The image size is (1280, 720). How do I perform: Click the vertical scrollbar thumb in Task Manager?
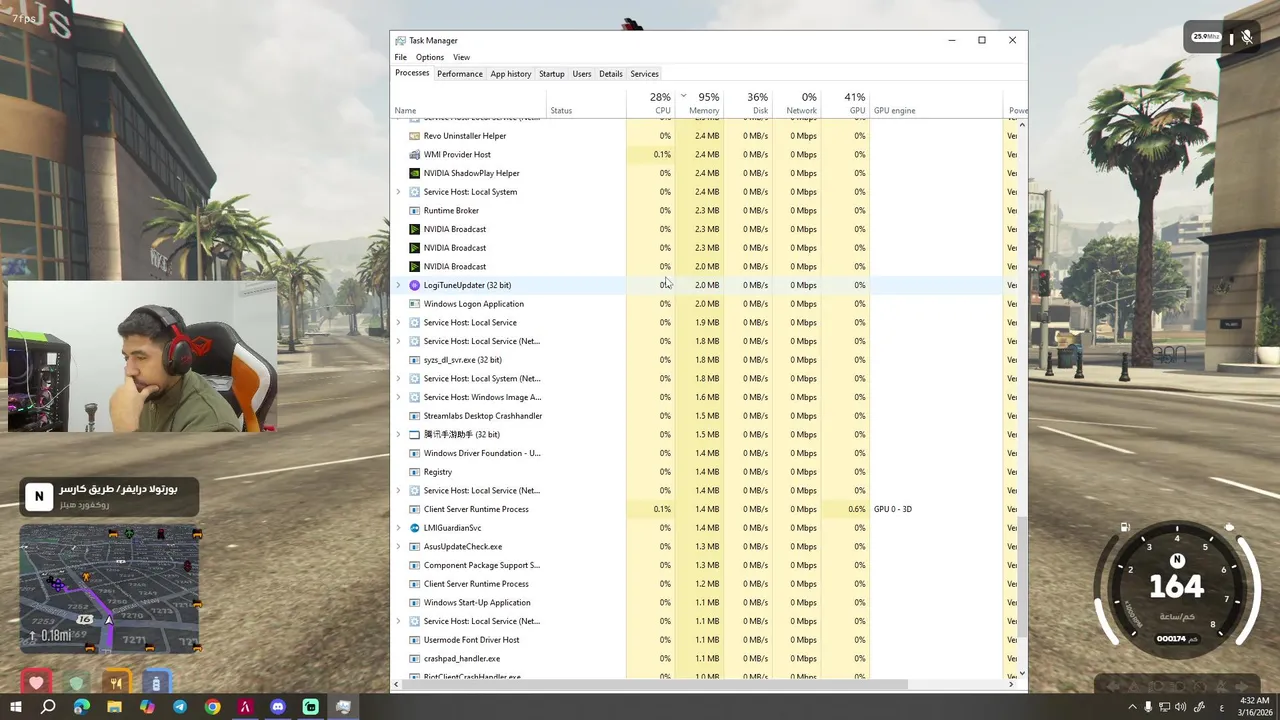(1022, 575)
